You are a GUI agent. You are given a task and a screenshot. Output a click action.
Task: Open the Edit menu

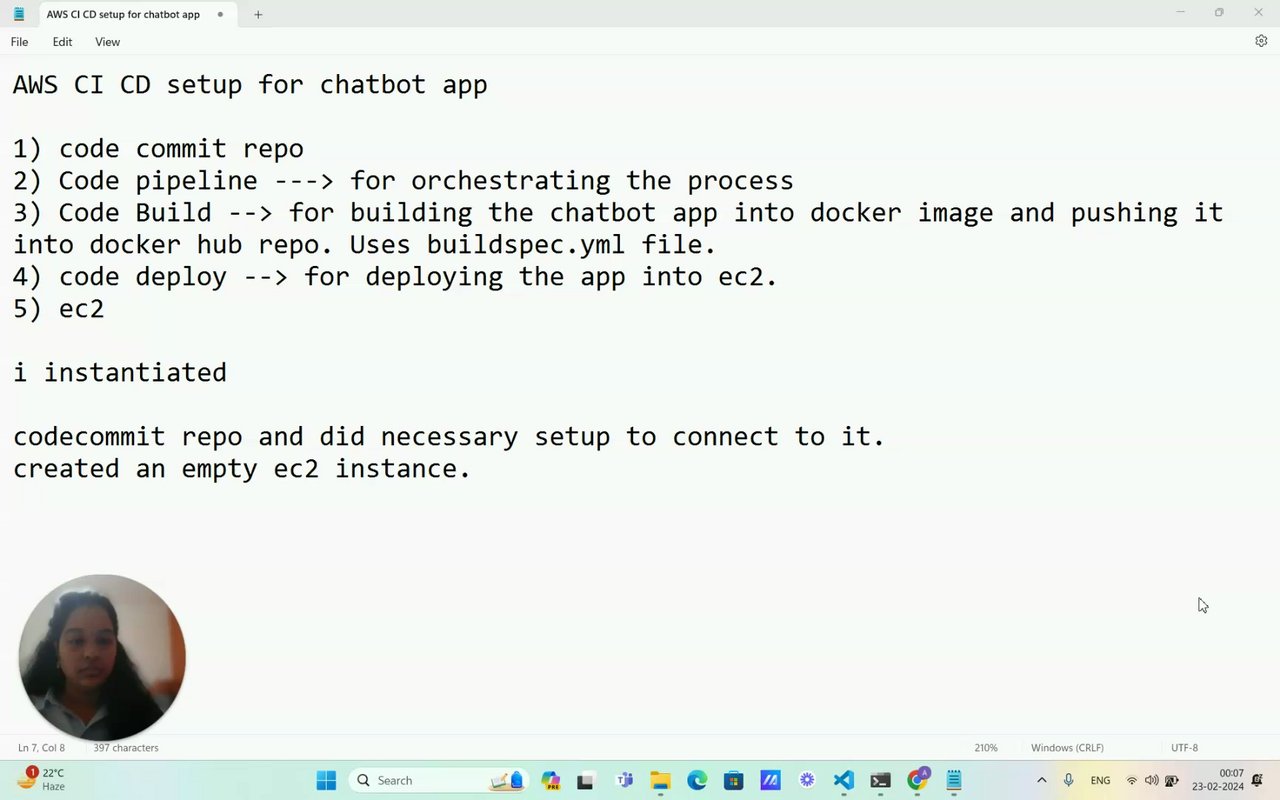pyautogui.click(x=62, y=42)
